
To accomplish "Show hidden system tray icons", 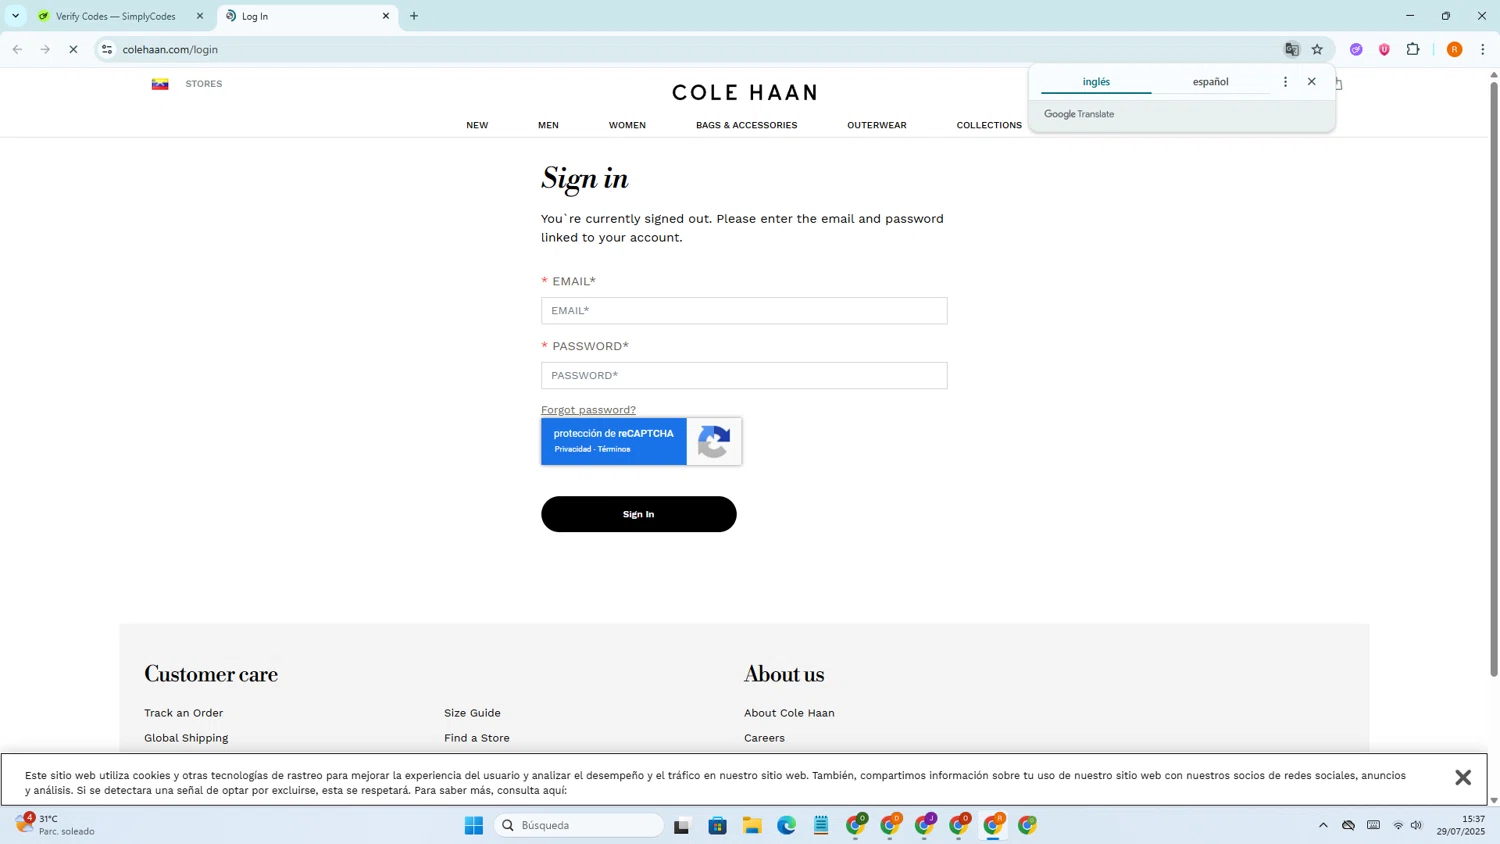I will 1323,825.
